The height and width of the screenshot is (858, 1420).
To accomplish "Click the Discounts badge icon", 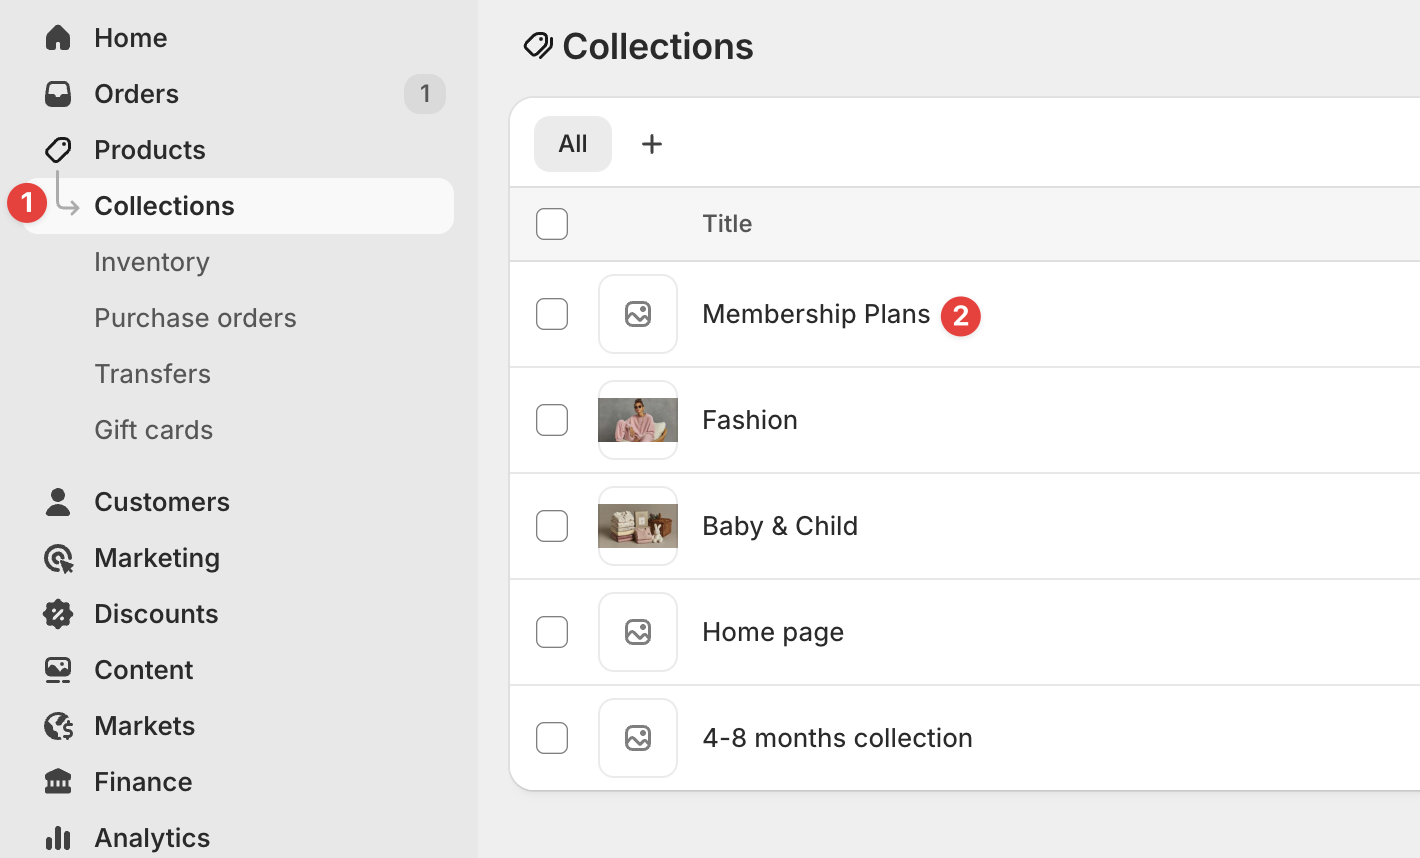I will point(58,614).
